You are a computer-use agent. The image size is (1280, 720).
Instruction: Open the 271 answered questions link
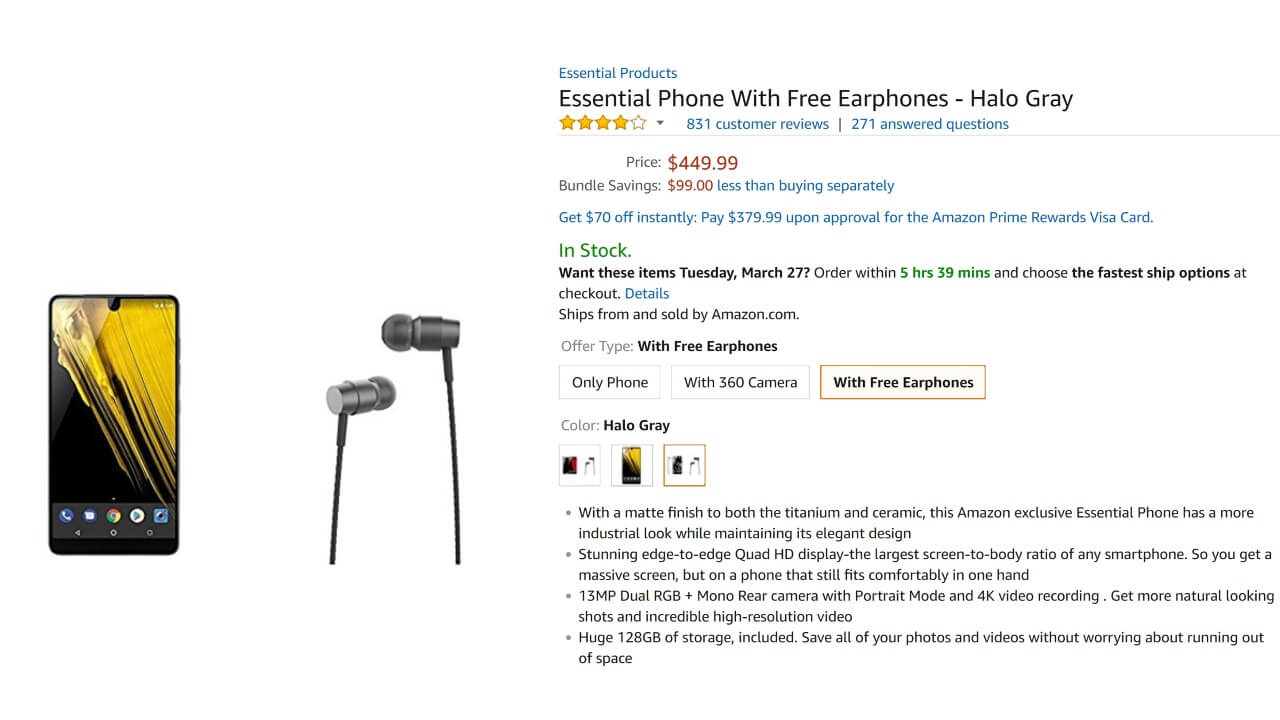coord(930,124)
